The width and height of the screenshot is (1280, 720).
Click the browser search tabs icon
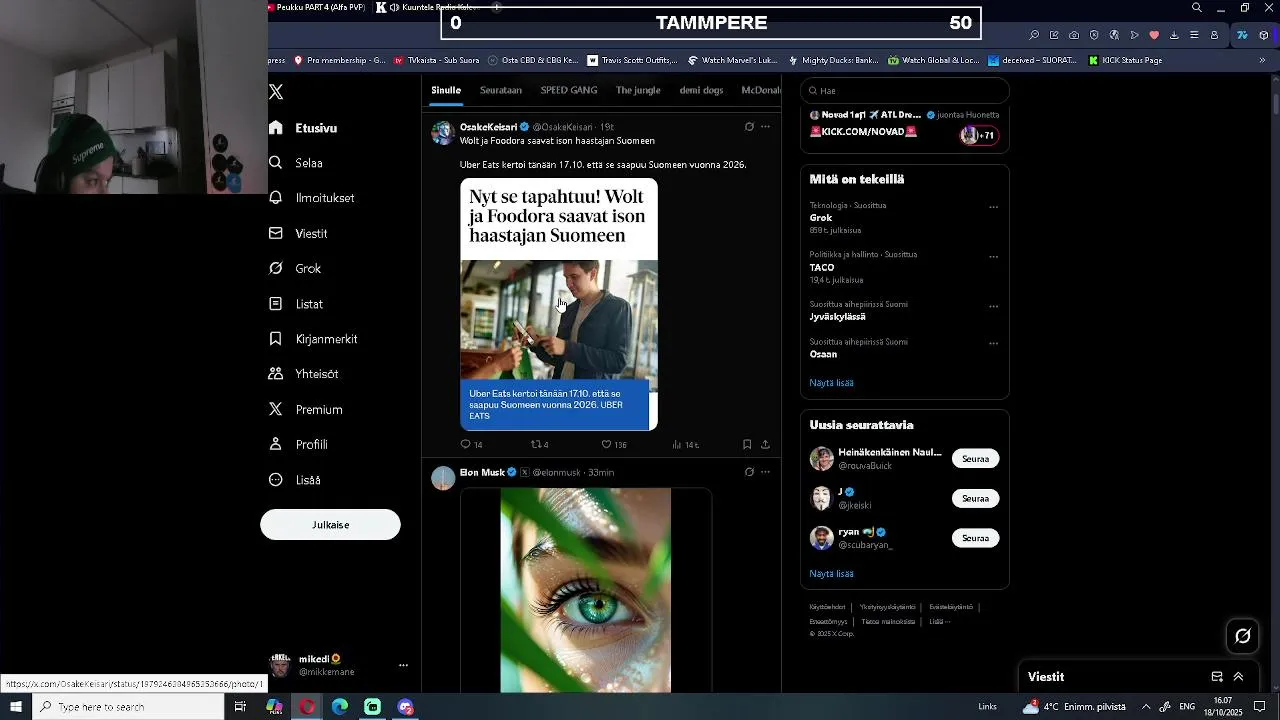pos(1197,8)
